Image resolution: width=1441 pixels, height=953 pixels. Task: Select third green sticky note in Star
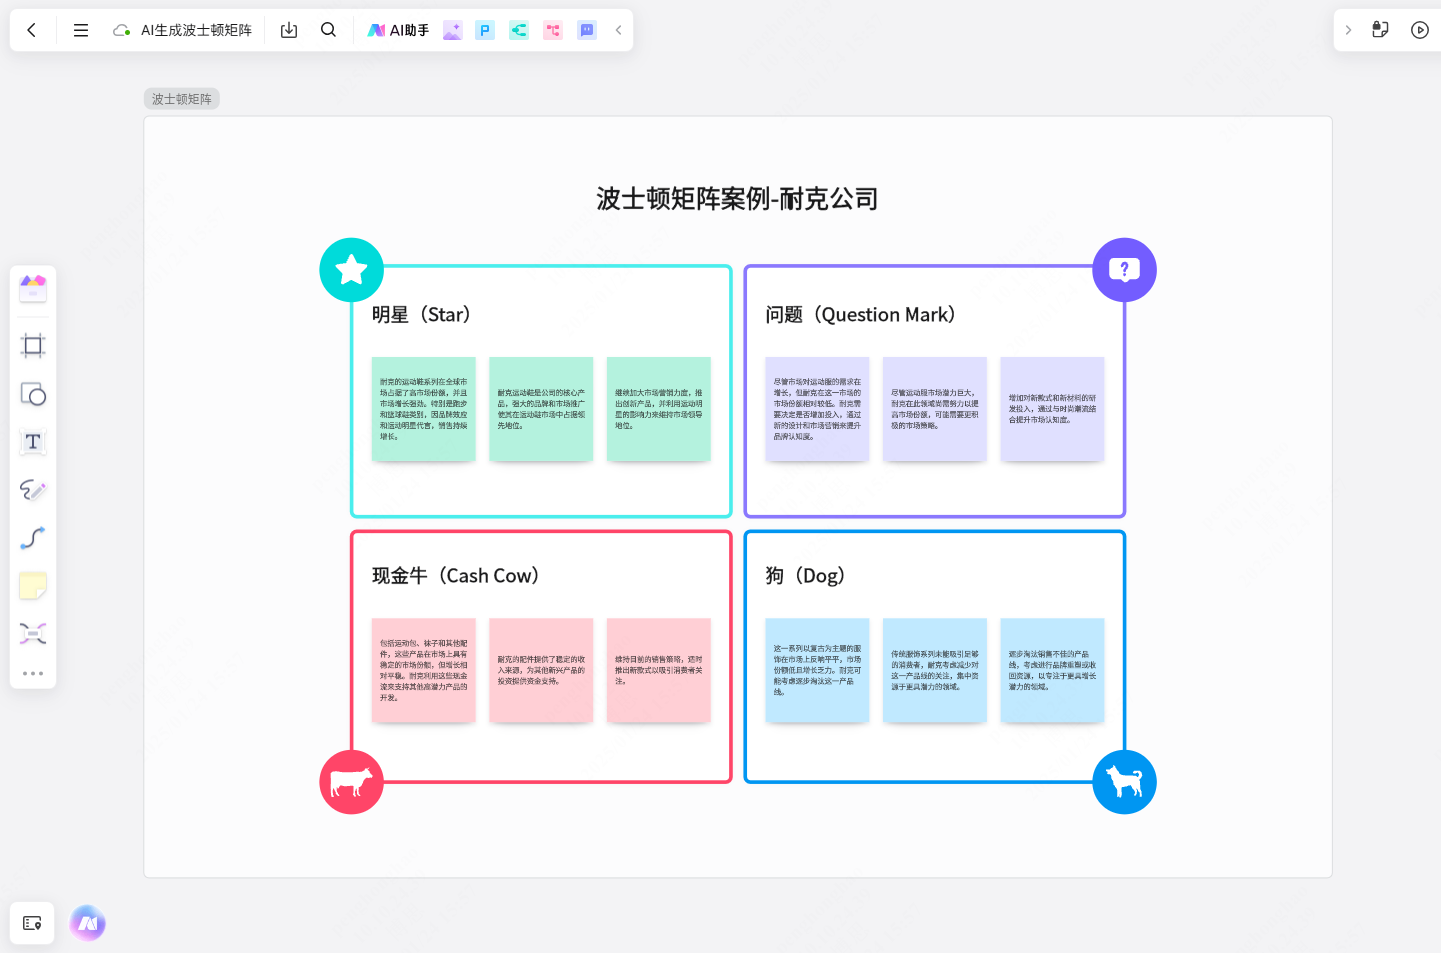pyautogui.click(x=659, y=409)
